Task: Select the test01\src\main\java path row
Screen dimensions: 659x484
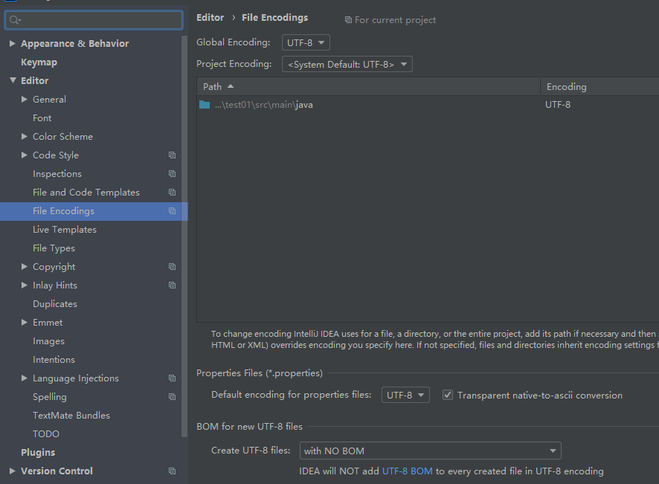Action: pos(428,105)
